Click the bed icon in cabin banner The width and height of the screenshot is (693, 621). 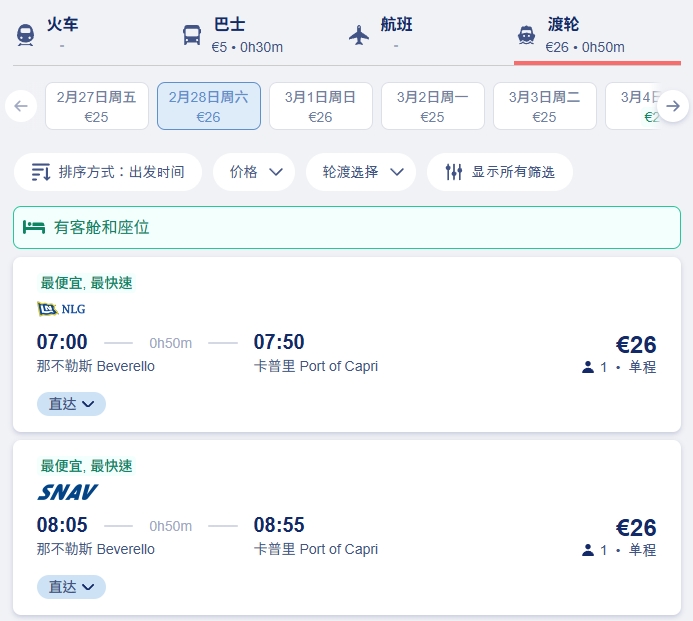[35, 228]
